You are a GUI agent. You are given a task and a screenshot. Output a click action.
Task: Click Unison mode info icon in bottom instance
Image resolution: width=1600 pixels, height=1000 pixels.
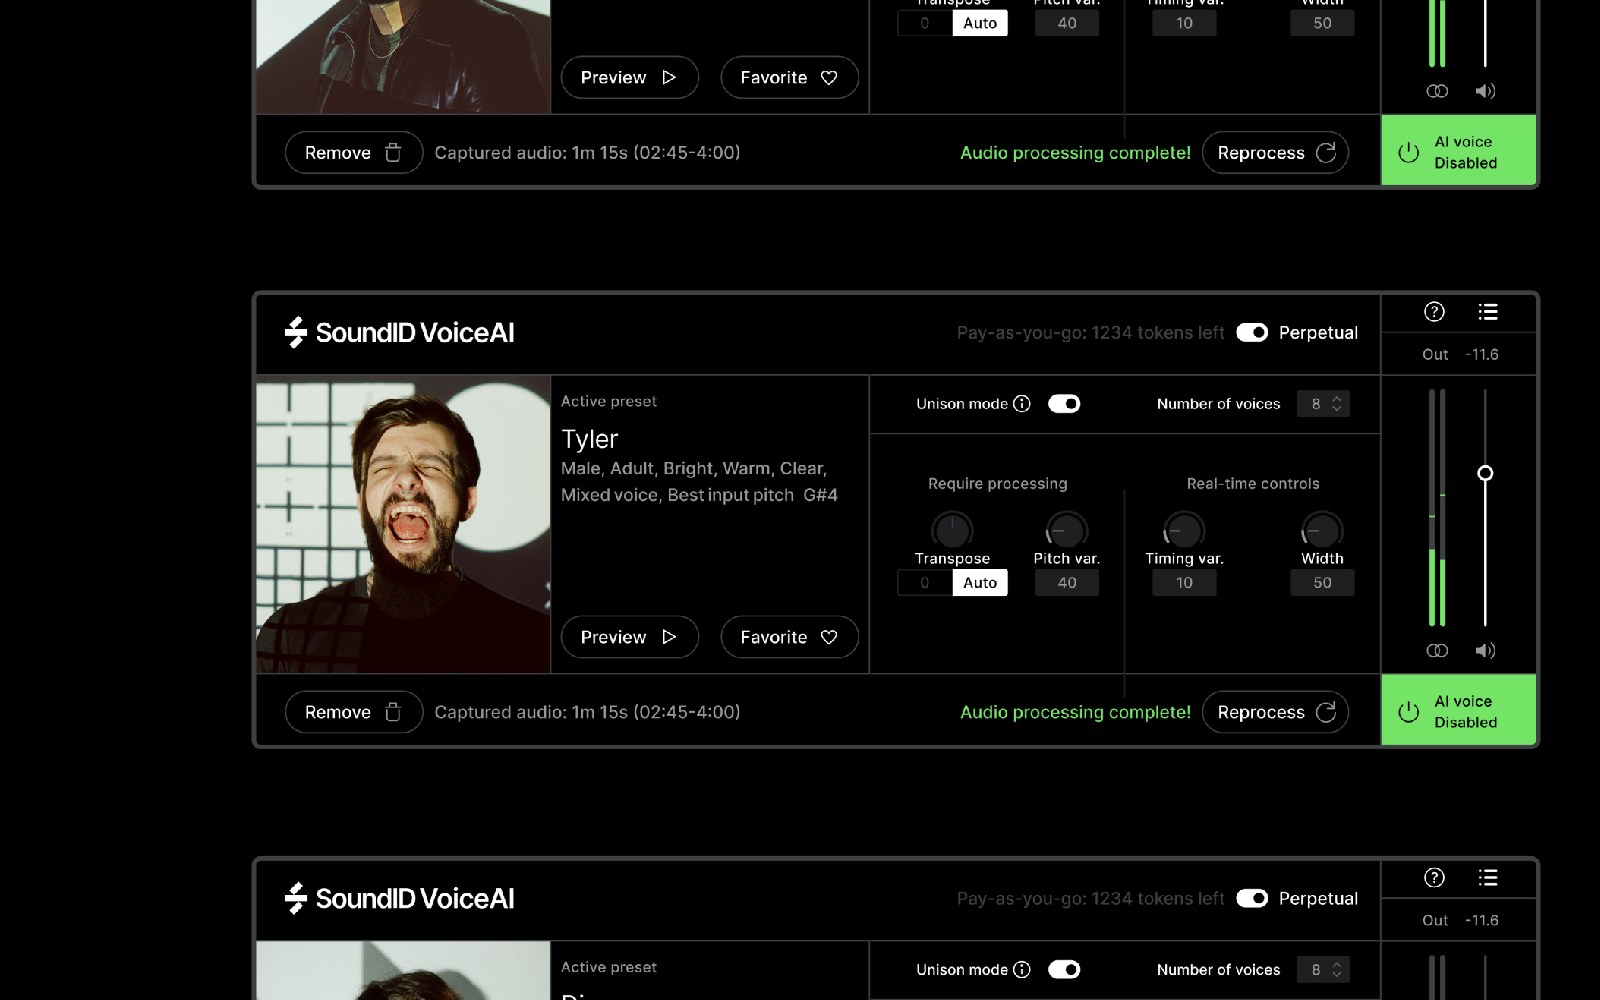[x=1022, y=970]
